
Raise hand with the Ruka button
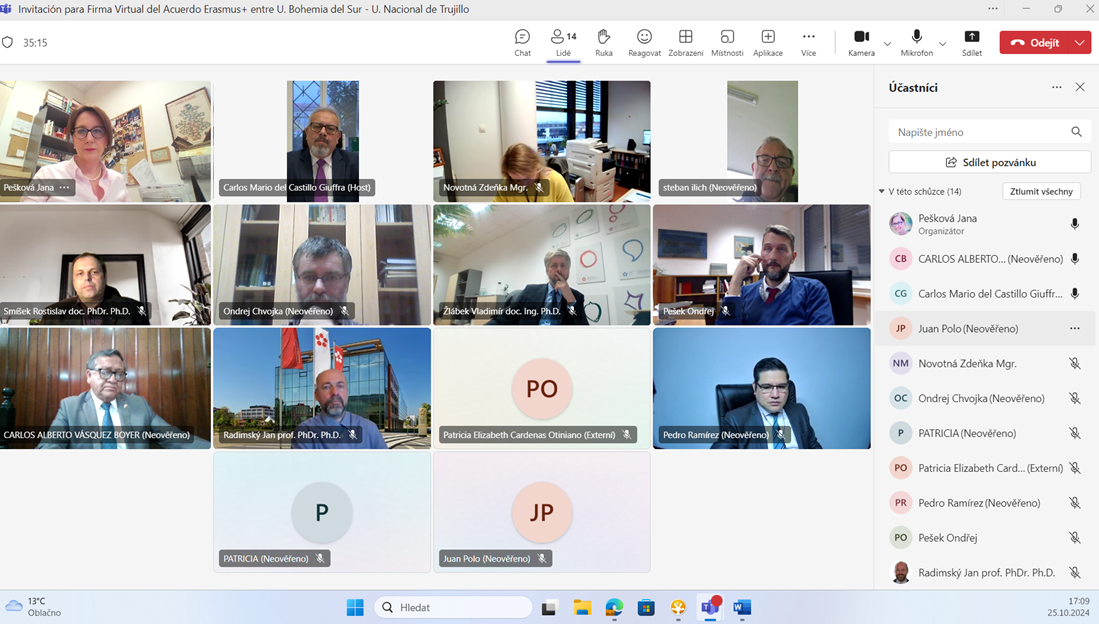(603, 43)
